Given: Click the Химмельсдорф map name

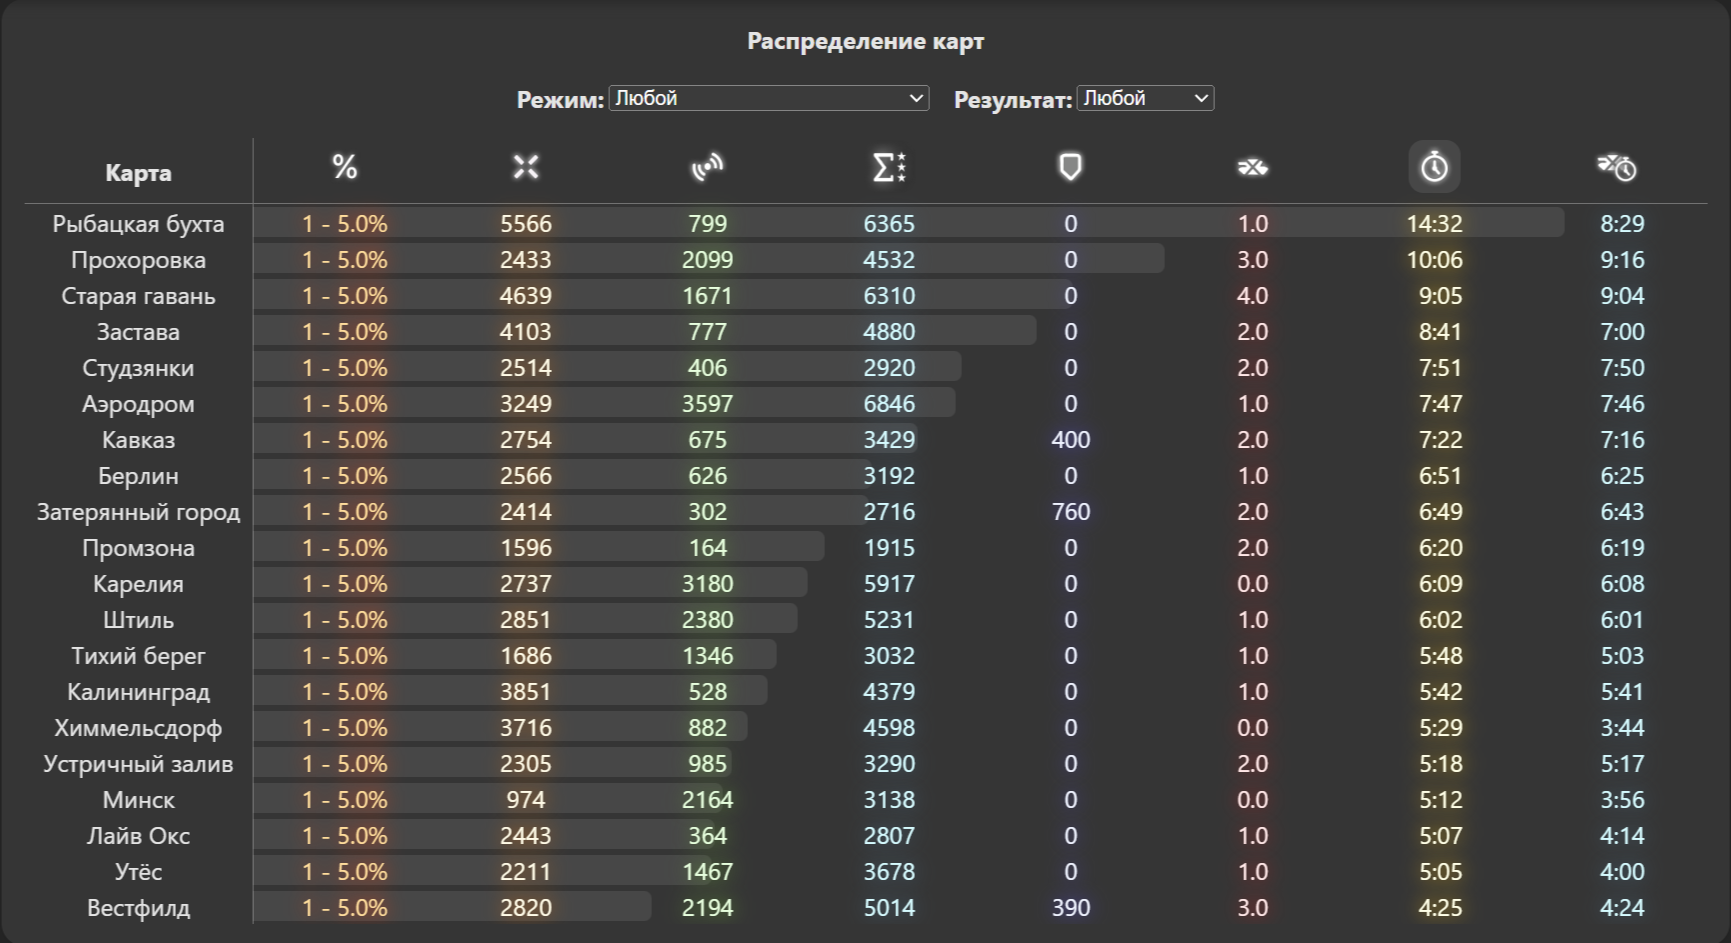Looking at the screenshot, I should [x=138, y=728].
